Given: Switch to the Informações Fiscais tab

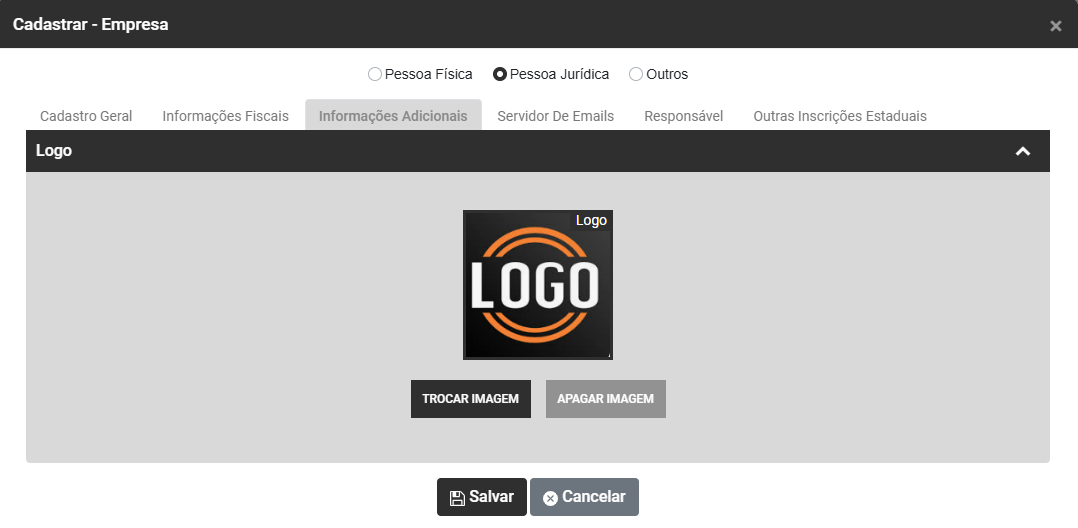Looking at the screenshot, I should 226,116.
